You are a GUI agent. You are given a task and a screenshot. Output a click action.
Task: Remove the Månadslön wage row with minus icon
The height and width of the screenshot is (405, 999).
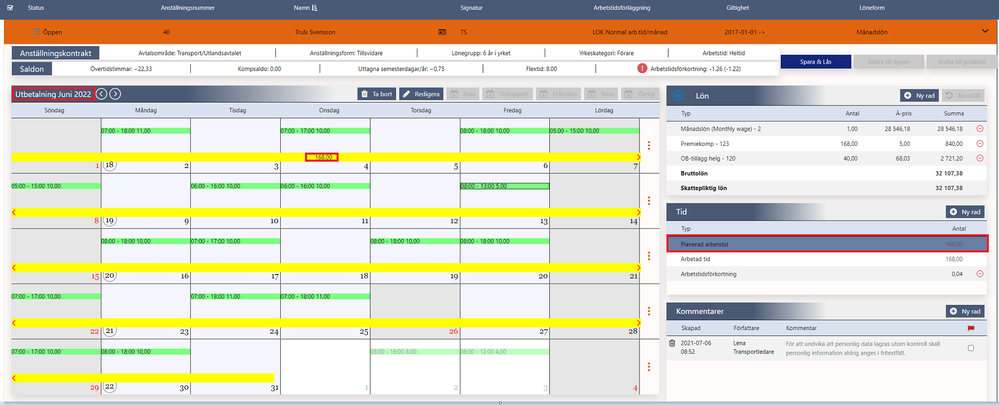979,128
